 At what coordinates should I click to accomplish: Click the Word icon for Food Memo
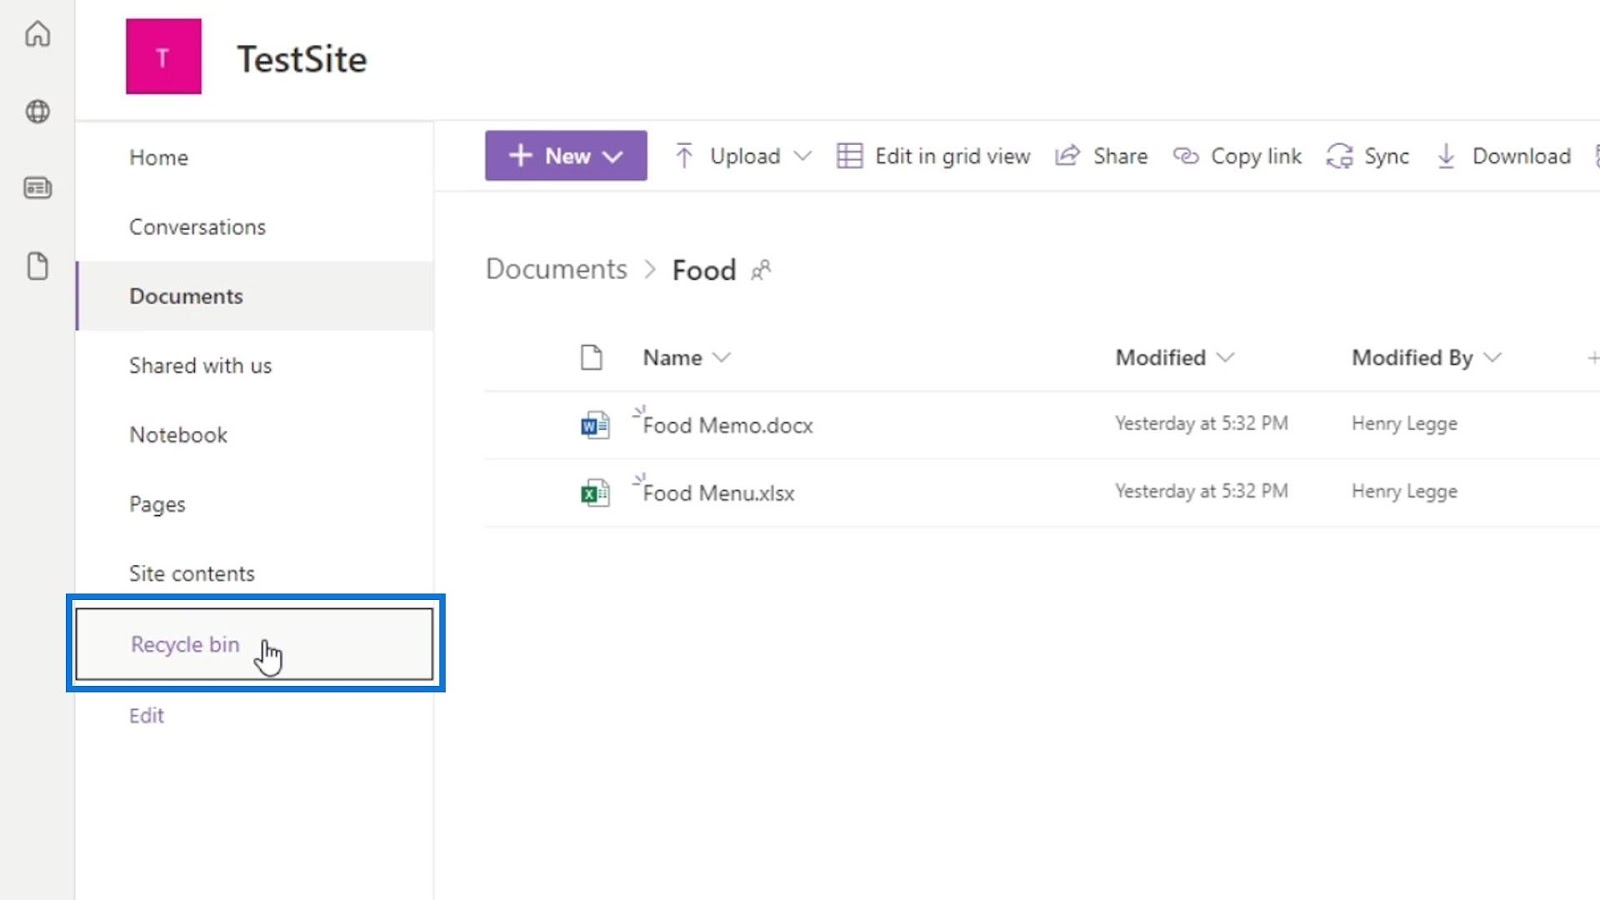point(595,425)
